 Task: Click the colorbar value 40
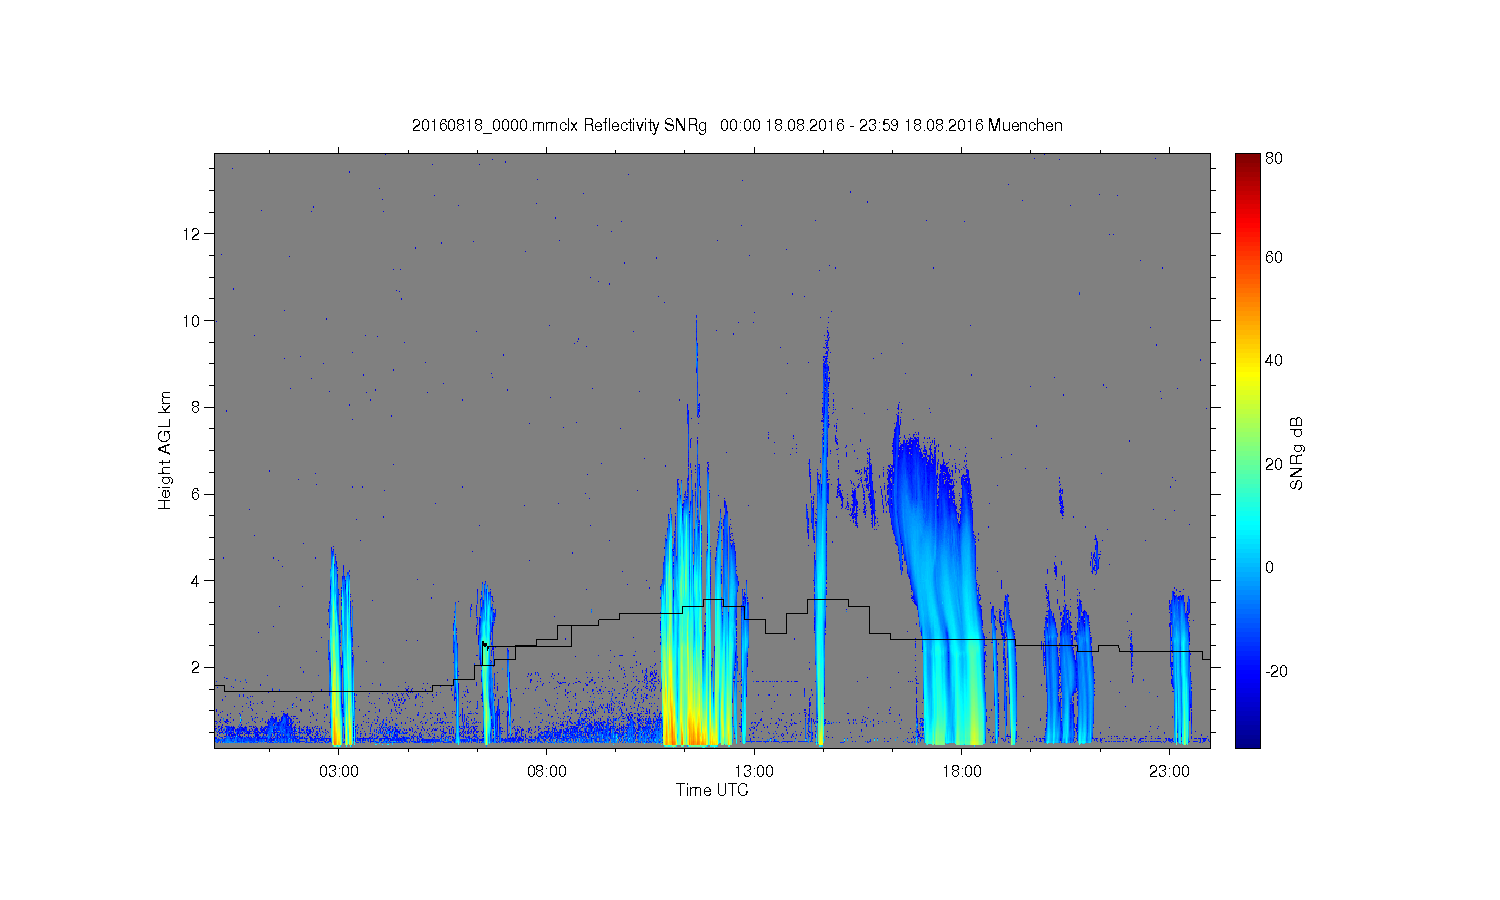click(x=1274, y=360)
